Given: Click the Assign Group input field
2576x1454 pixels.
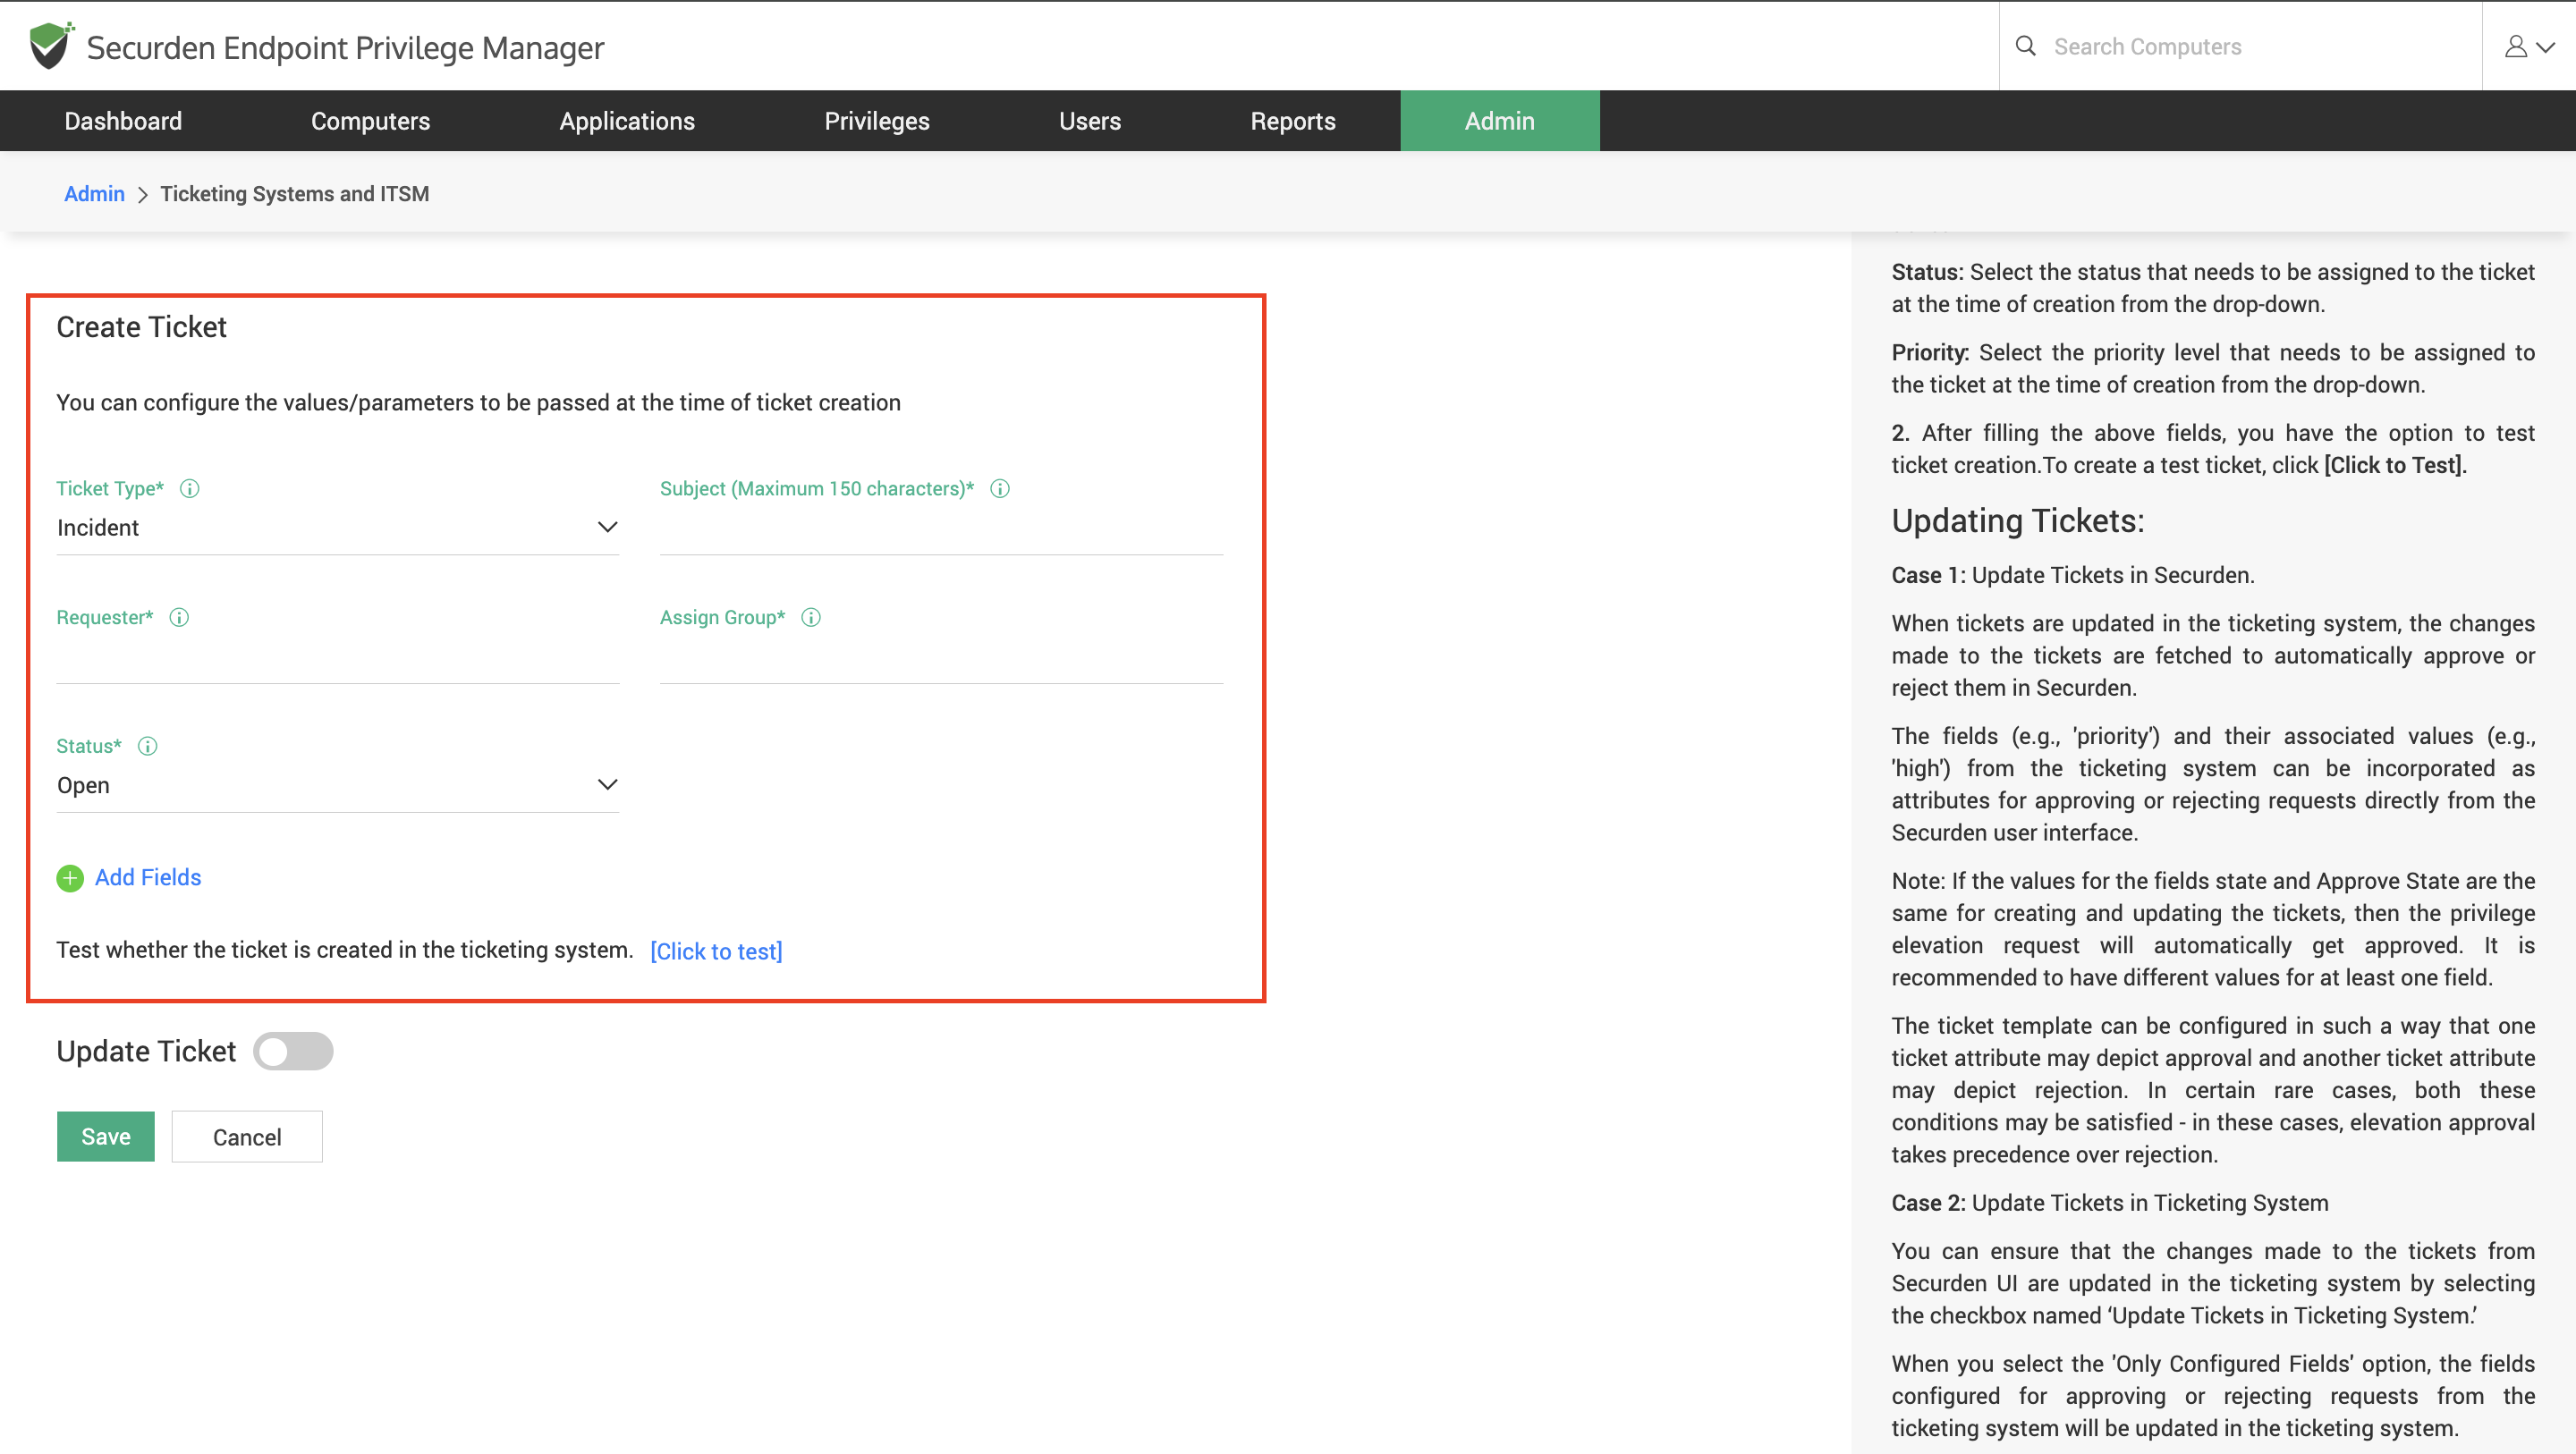Looking at the screenshot, I should pos(941,658).
